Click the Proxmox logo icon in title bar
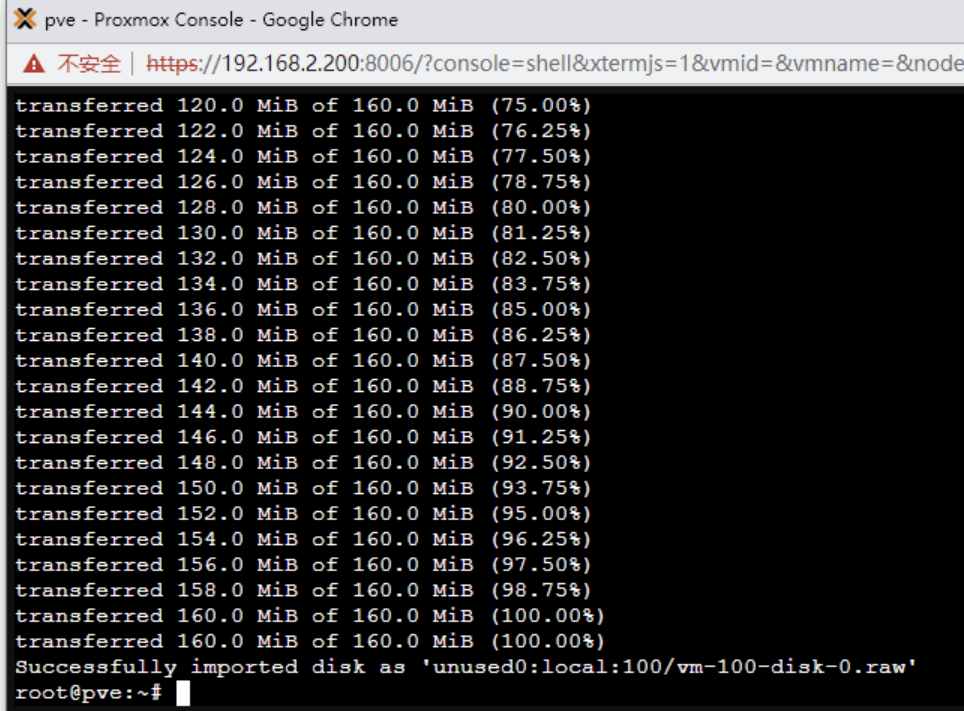 (x=24, y=20)
